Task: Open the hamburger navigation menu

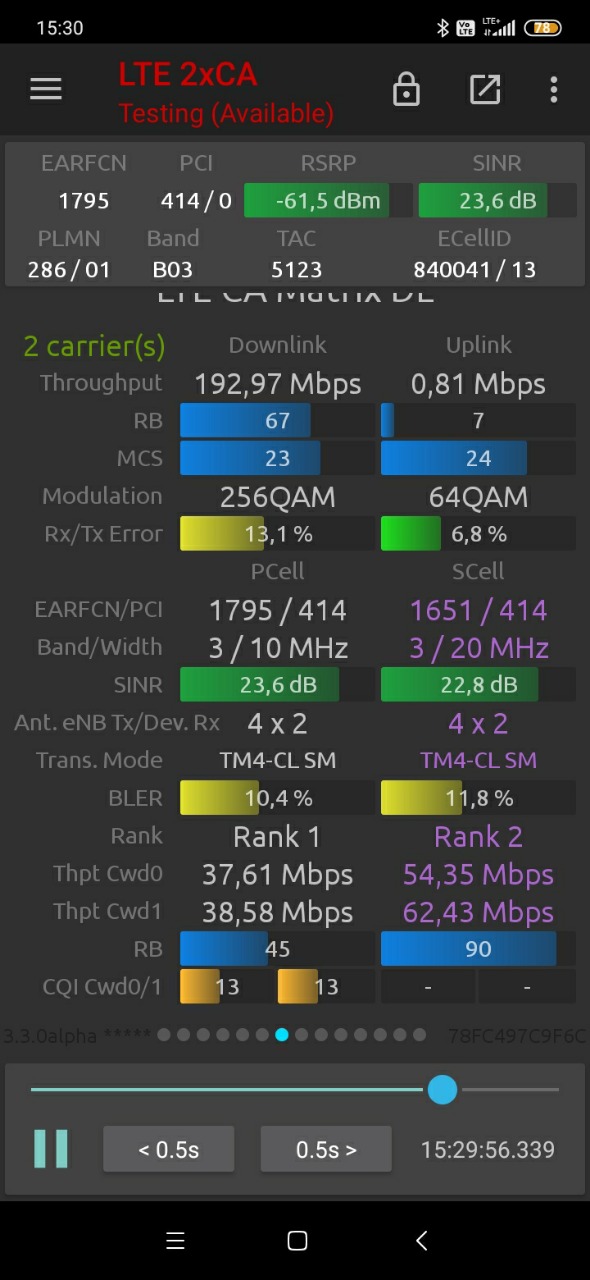Action: pos(46,89)
